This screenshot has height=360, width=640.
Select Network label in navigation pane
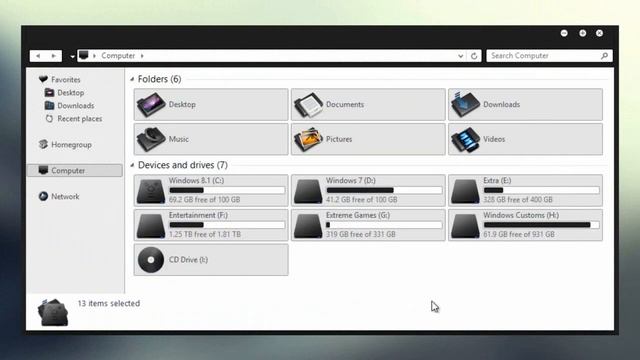(65, 196)
